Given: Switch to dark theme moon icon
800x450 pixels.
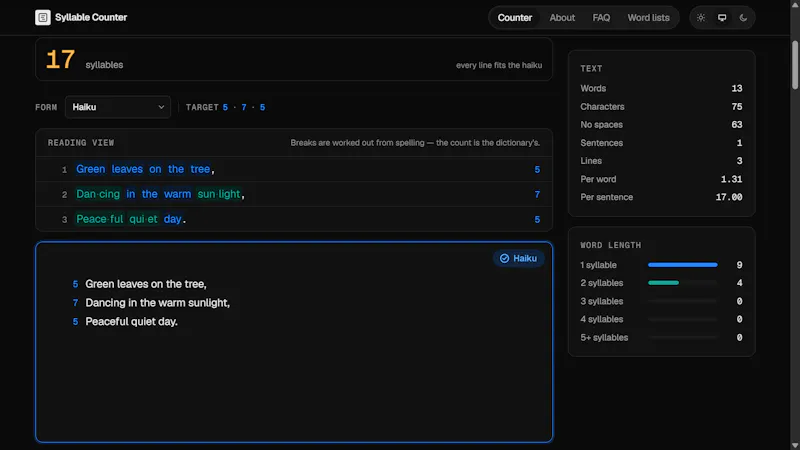Looking at the screenshot, I should [x=743, y=18].
